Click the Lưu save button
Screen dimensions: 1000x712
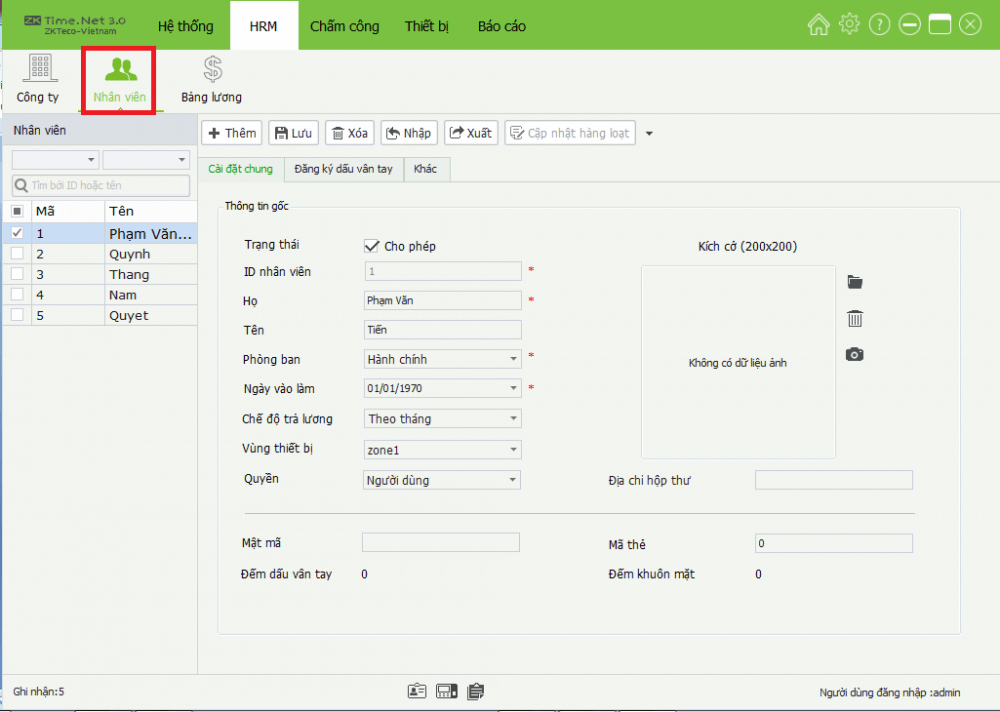click(x=293, y=133)
